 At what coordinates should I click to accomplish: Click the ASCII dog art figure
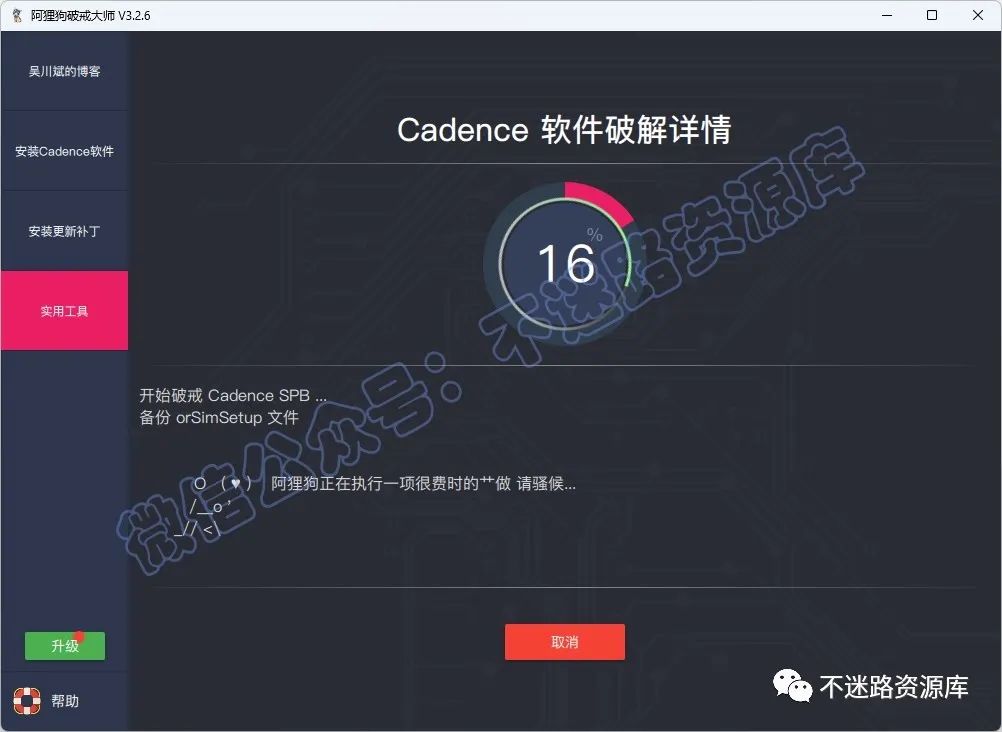click(x=211, y=506)
